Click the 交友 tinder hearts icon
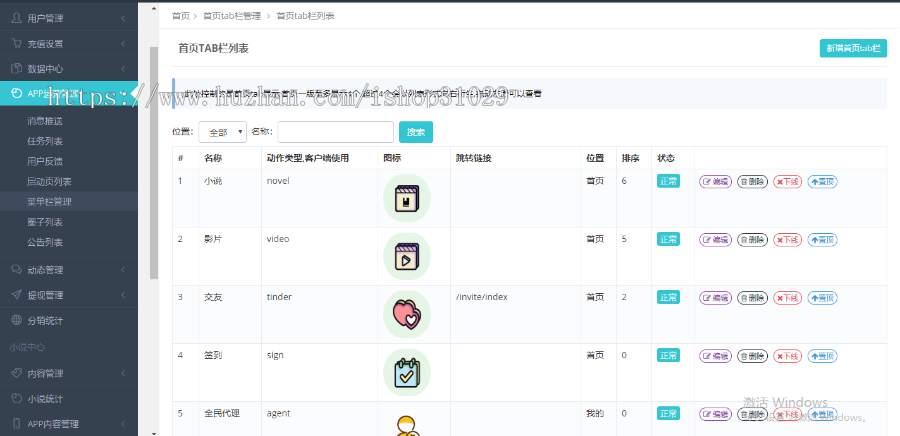900x436 pixels. [x=406, y=314]
